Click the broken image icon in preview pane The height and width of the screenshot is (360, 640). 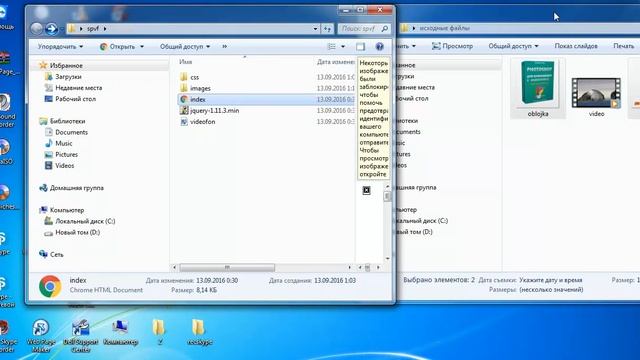pos(367,190)
